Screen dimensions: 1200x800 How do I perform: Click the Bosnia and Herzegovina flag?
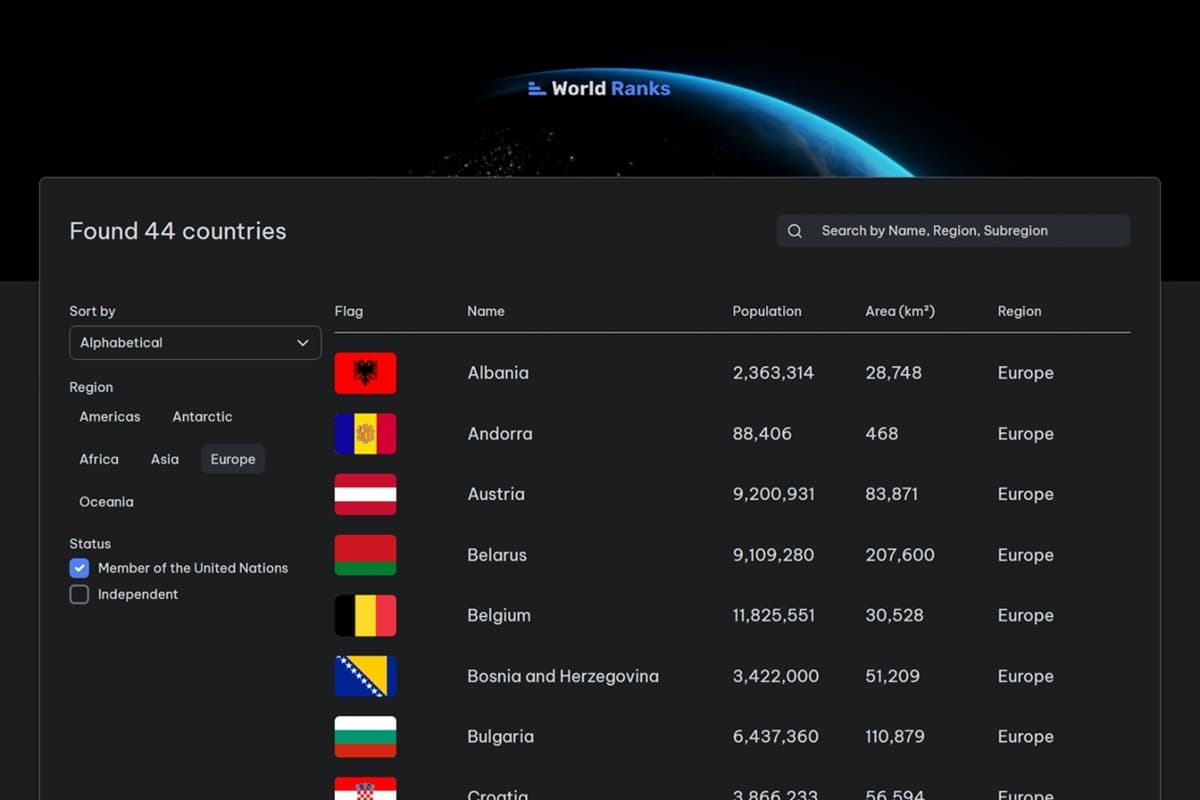pos(365,676)
